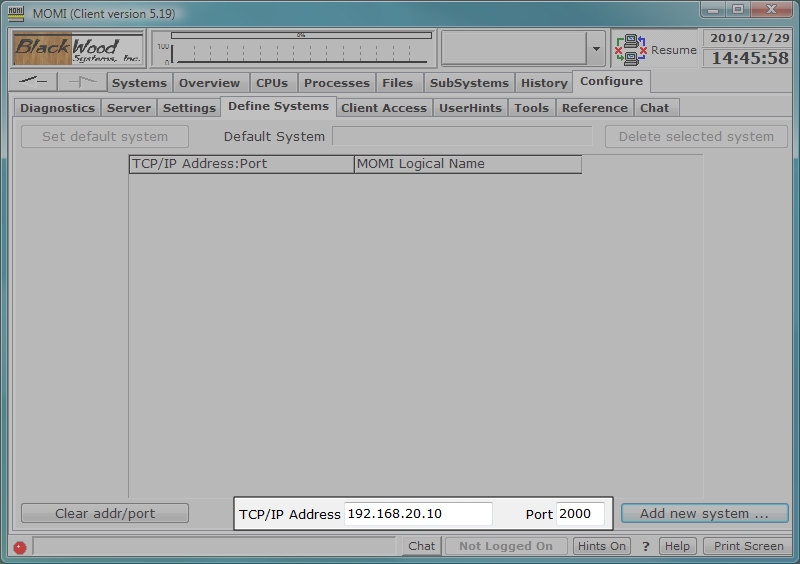Open the Client Access sub-tab
The height and width of the screenshot is (564, 800).
coord(384,108)
